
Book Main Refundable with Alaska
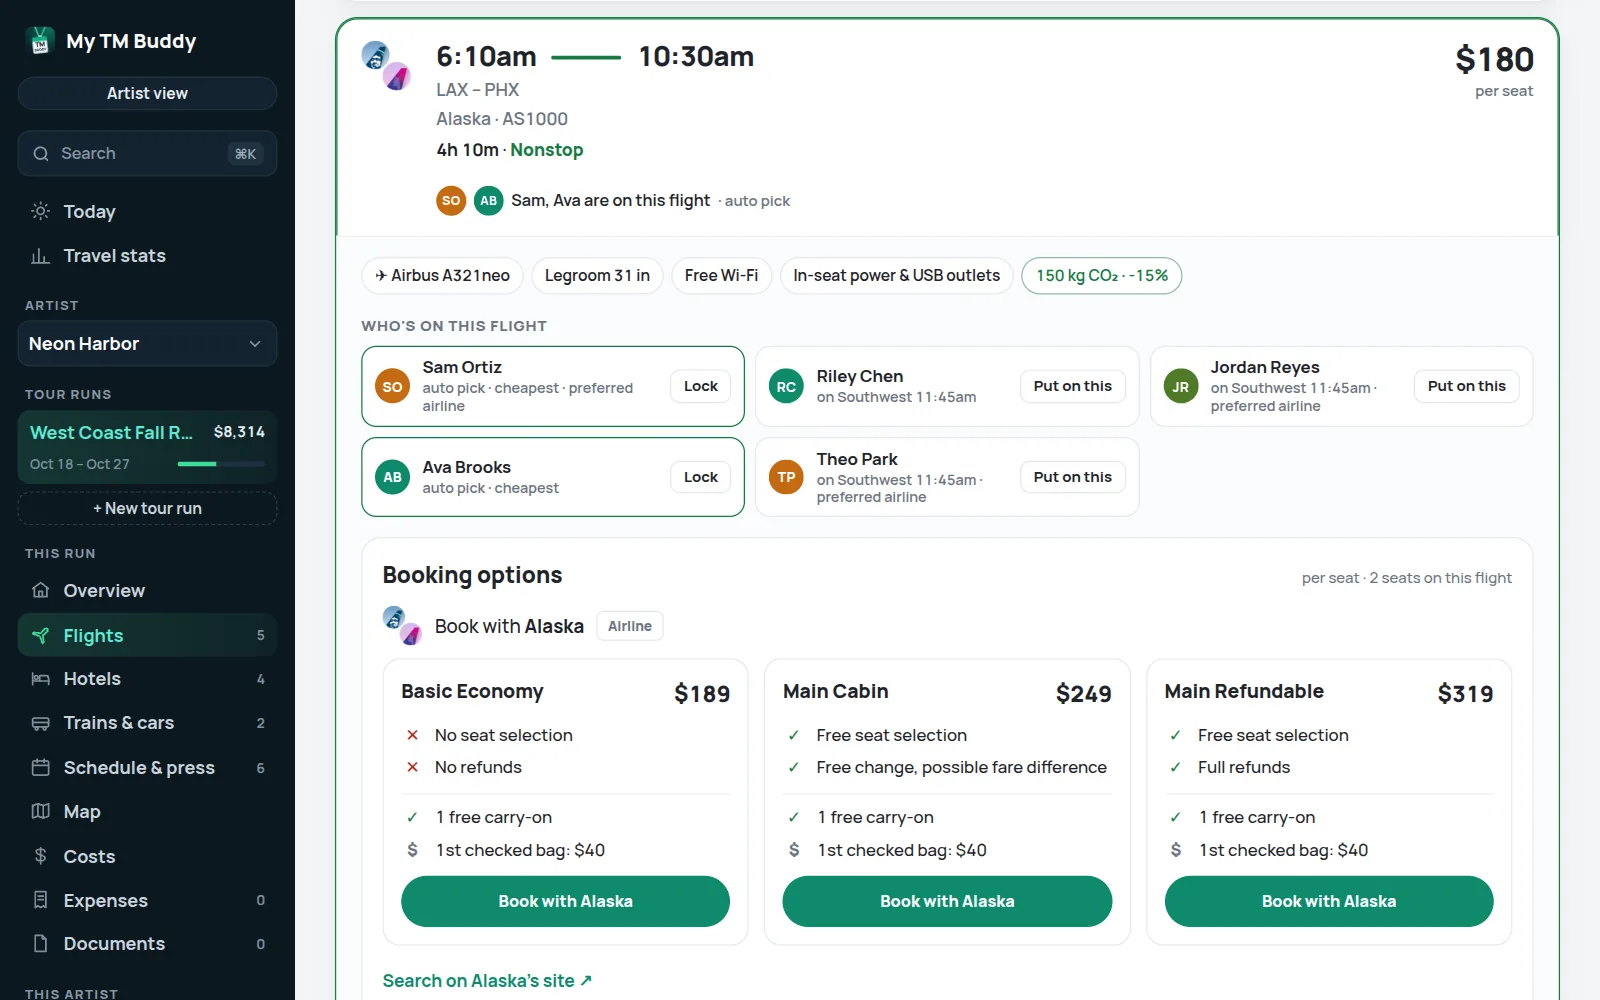1329,901
